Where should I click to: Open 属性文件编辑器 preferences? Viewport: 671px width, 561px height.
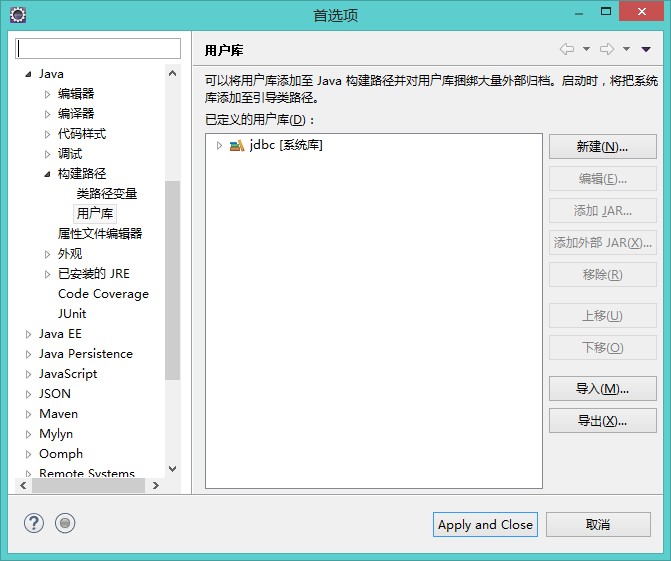pyautogui.click(x=100, y=234)
